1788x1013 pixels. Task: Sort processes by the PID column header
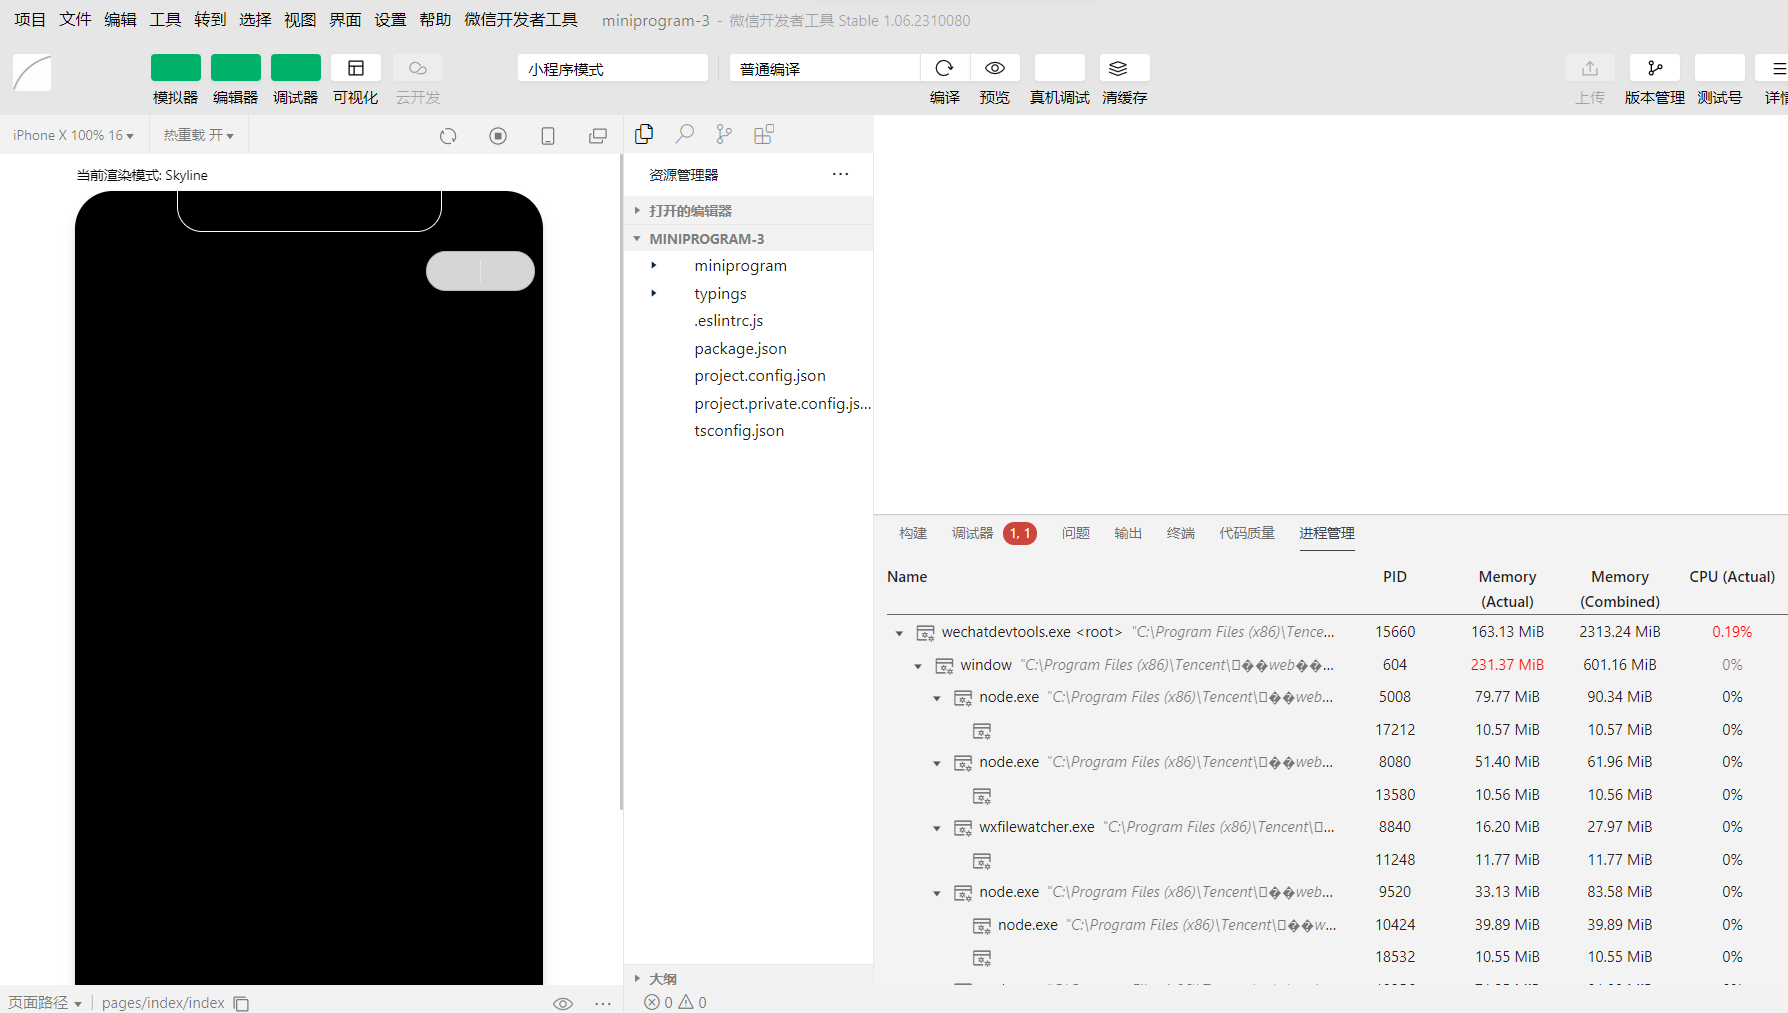click(x=1394, y=577)
